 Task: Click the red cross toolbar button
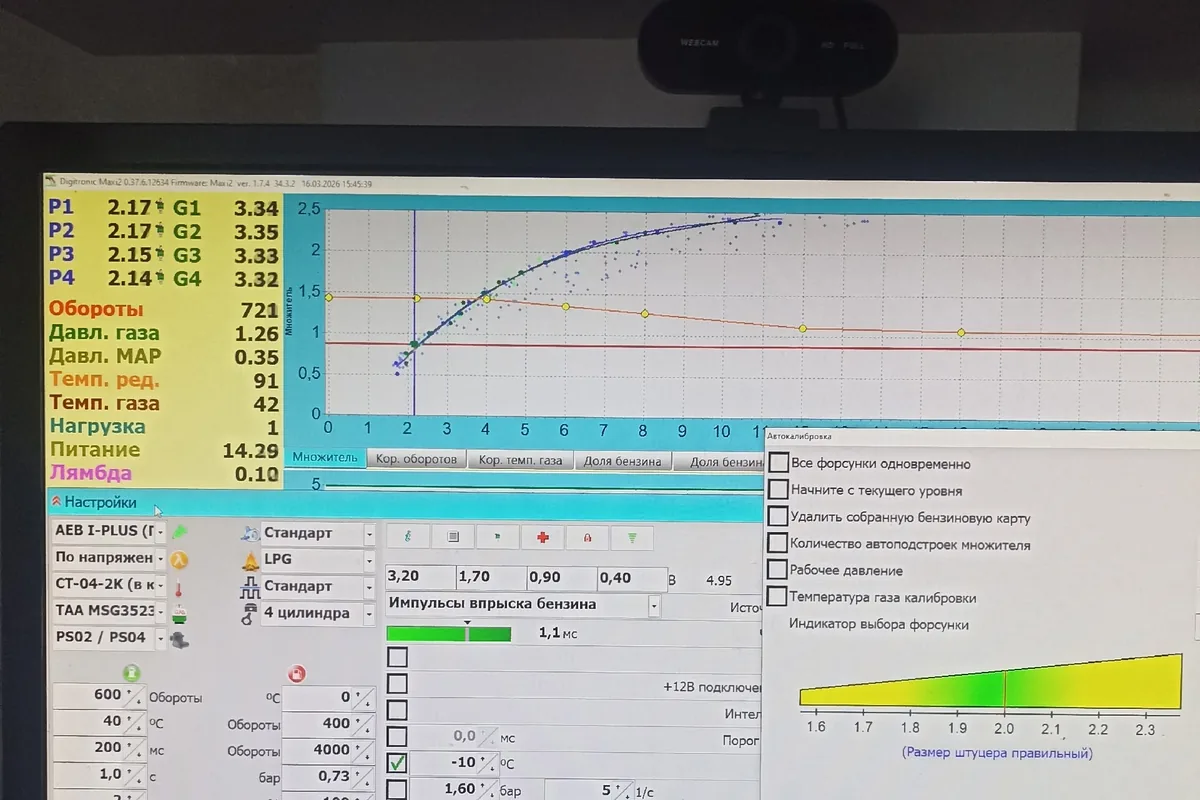point(543,537)
